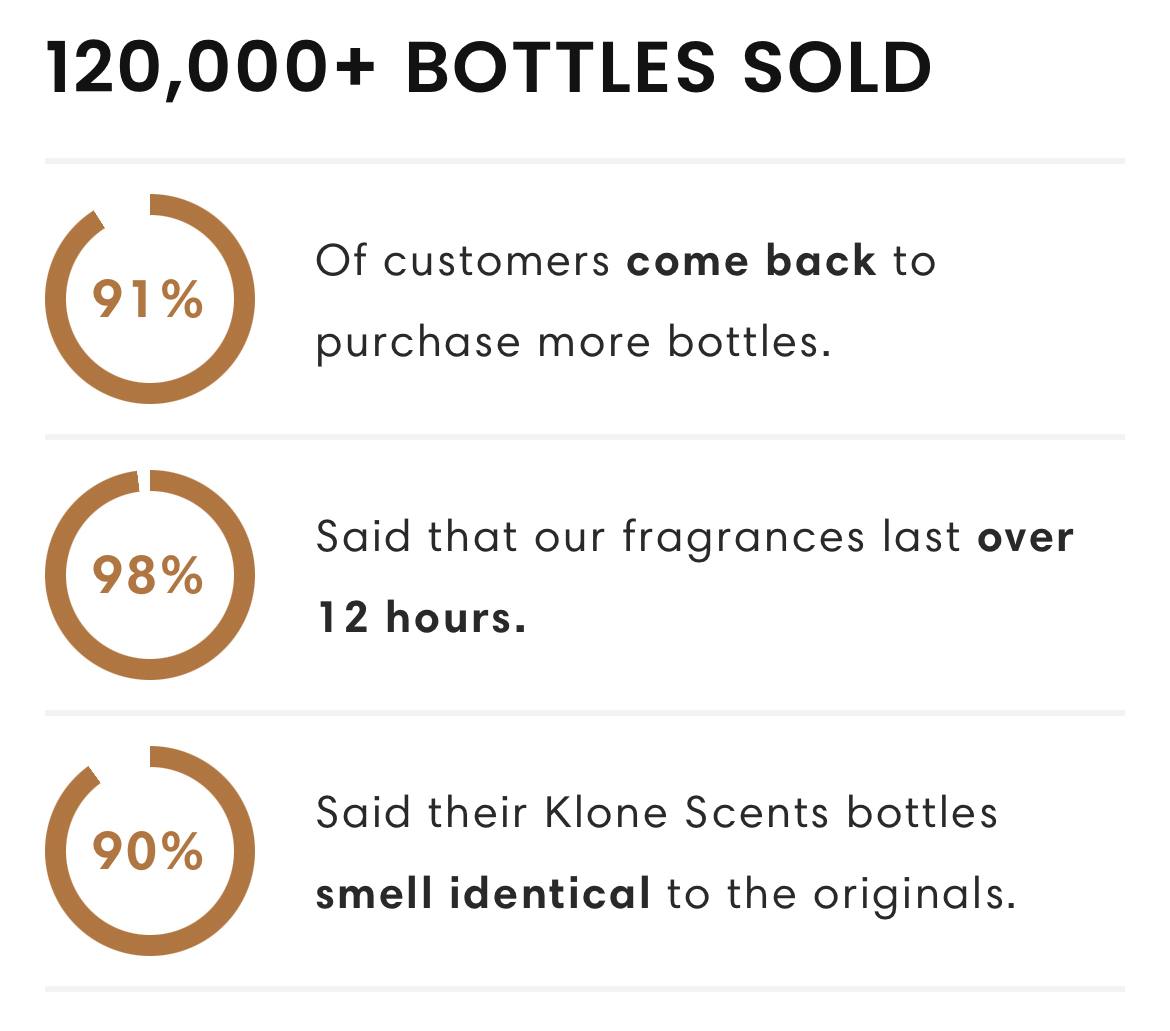Image resolution: width=1170 pixels, height=1031 pixels.
Task: Click the divider line below the heading
Action: point(585,160)
